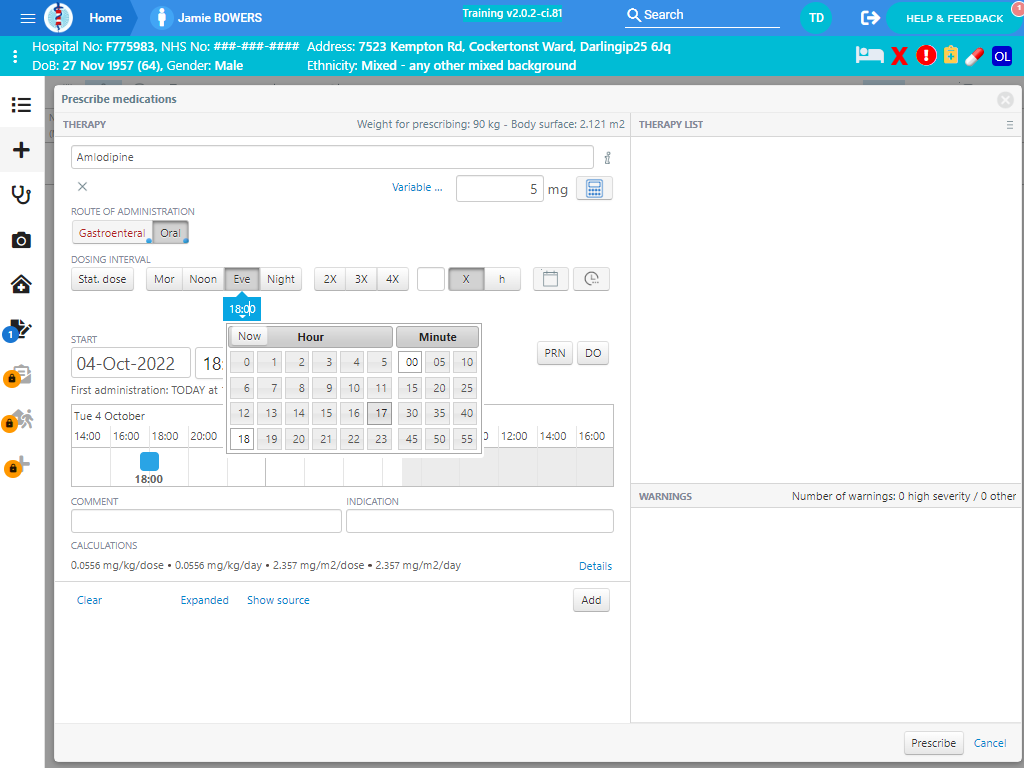Click the search magnifier icon
1024x768 pixels.
point(633,15)
